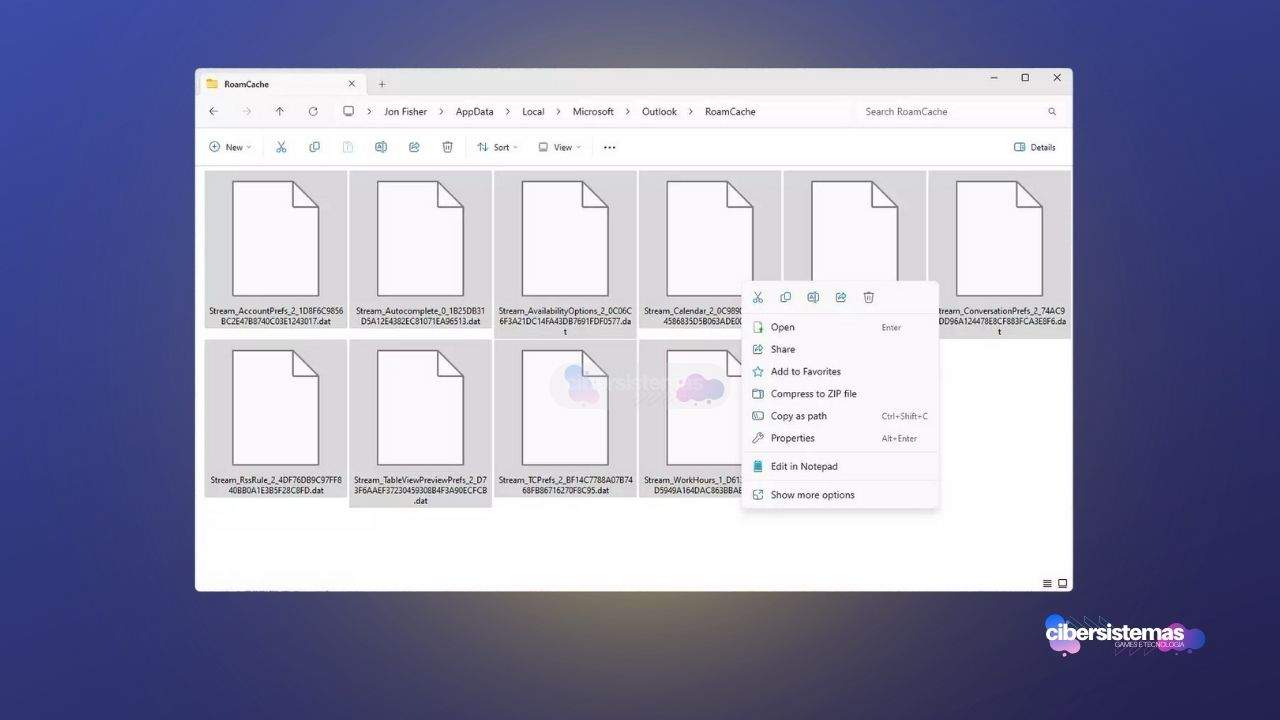This screenshot has width=1280, height=720.
Task: Click Delete icon in the context menu
Action: (869, 297)
